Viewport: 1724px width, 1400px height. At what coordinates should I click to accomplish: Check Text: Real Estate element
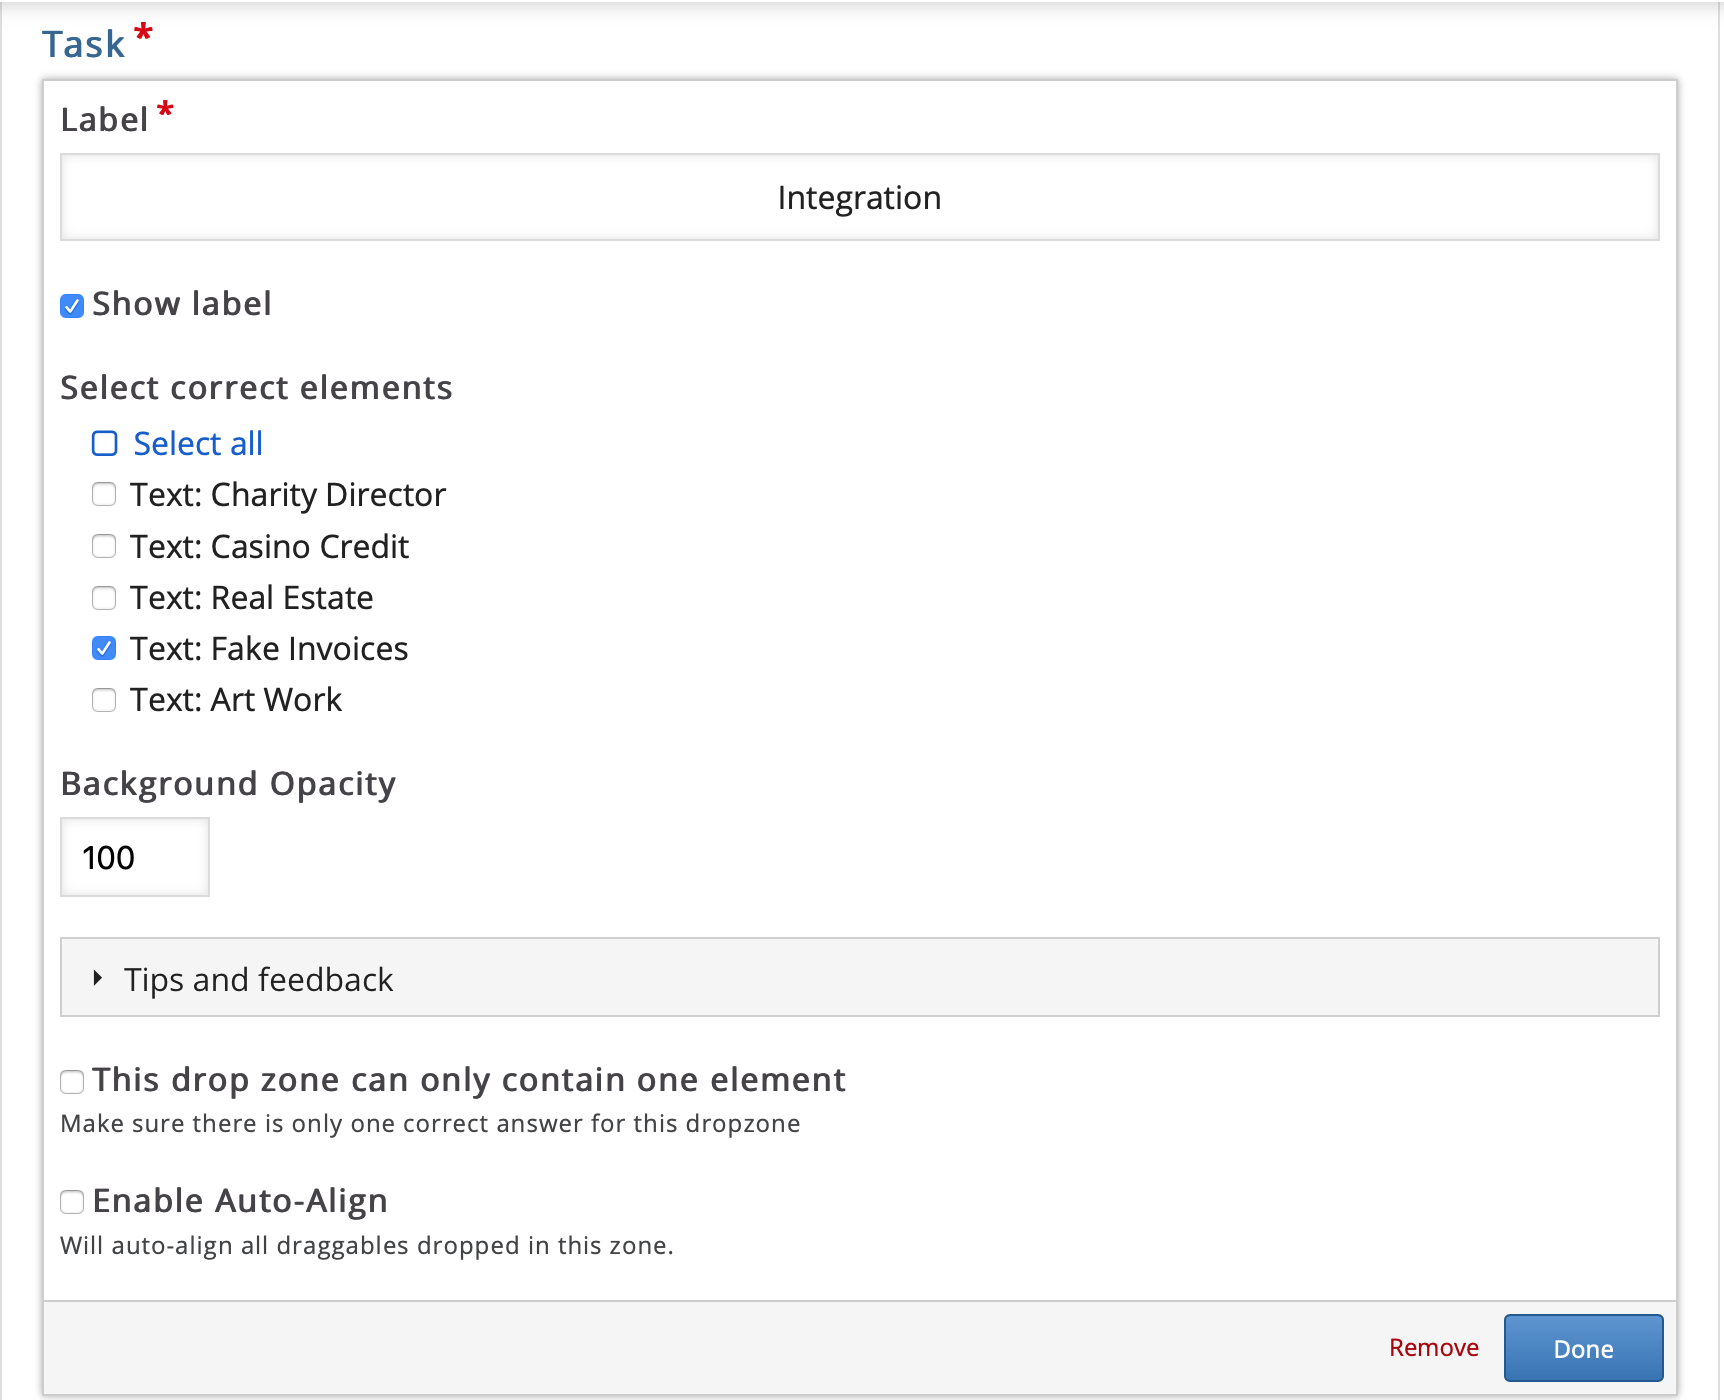point(104,598)
